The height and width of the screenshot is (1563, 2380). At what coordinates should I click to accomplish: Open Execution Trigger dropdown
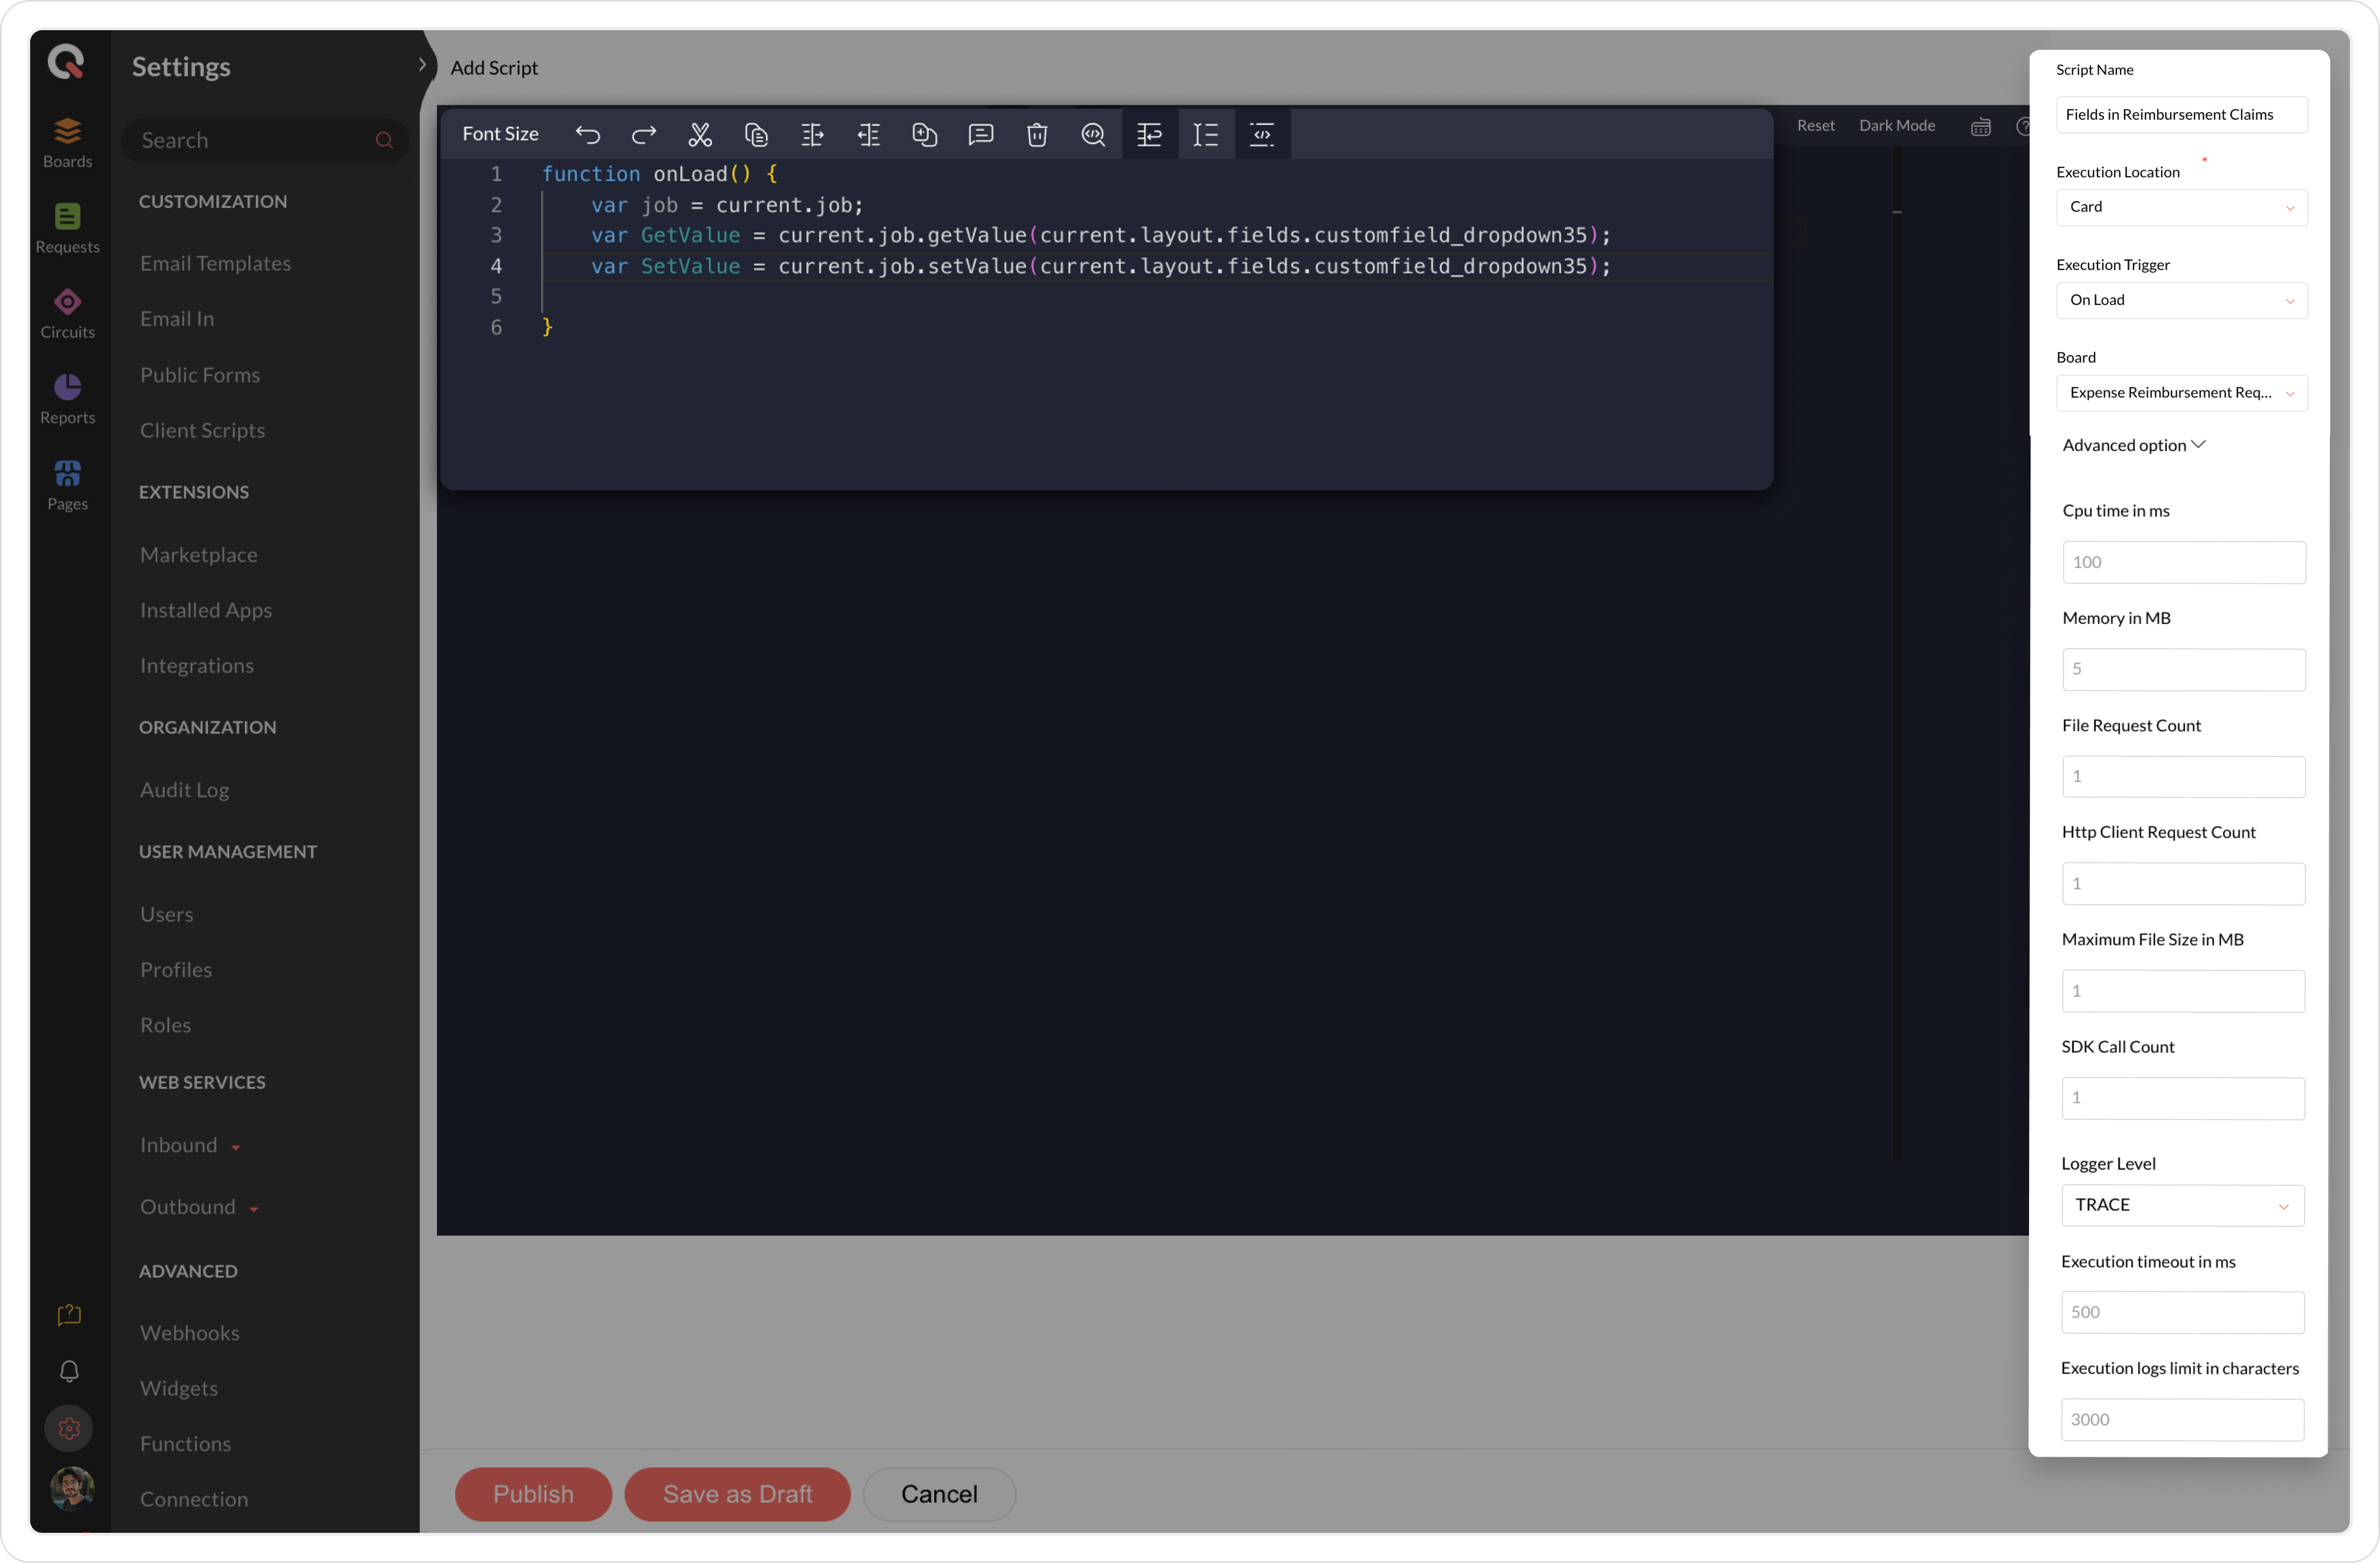2182,300
